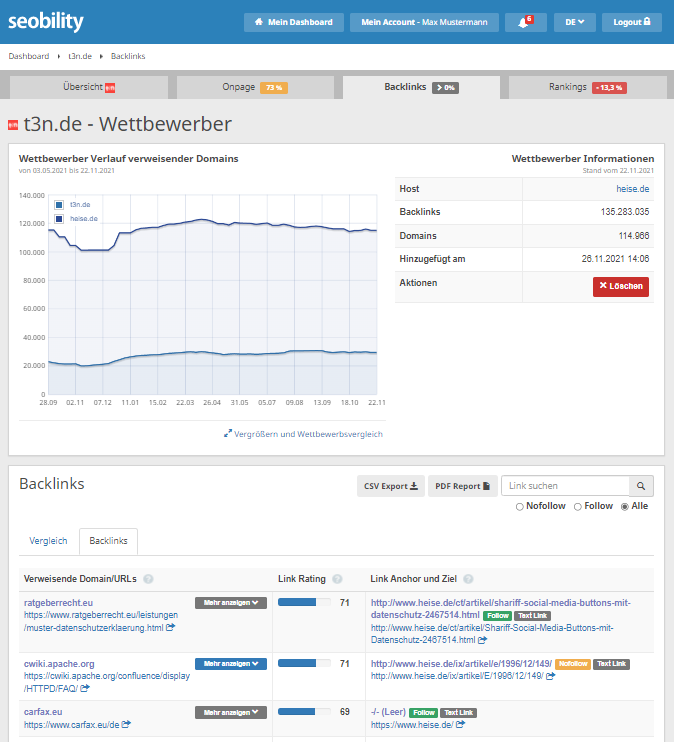Click the seobility logo

tap(46, 22)
